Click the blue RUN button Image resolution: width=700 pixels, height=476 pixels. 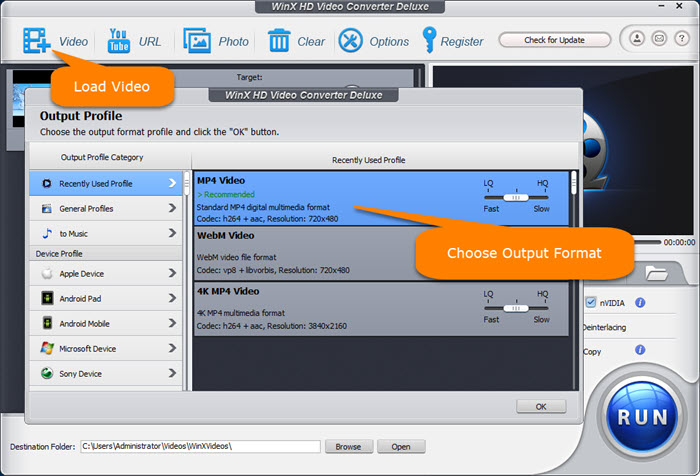[642, 417]
